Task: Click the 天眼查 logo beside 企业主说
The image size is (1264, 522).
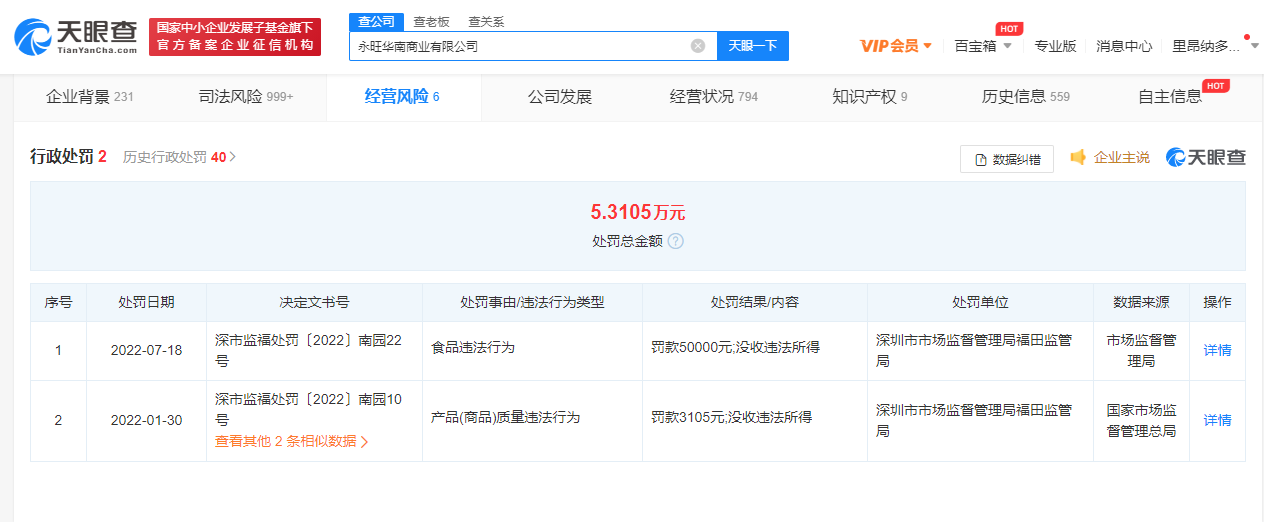Action: (1206, 157)
